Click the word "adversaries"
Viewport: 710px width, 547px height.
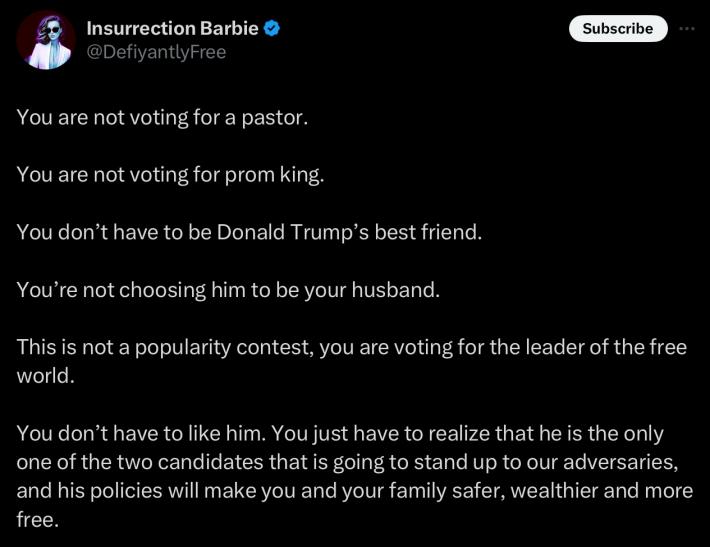point(619,462)
